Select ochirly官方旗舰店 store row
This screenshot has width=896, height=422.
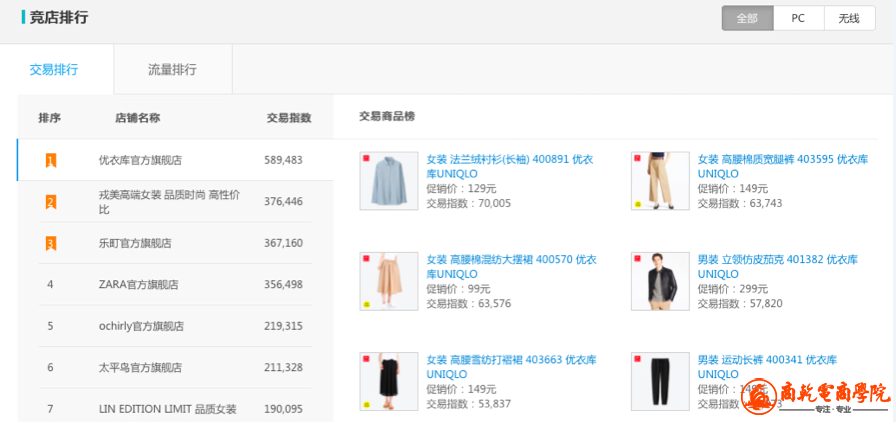click(x=175, y=326)
